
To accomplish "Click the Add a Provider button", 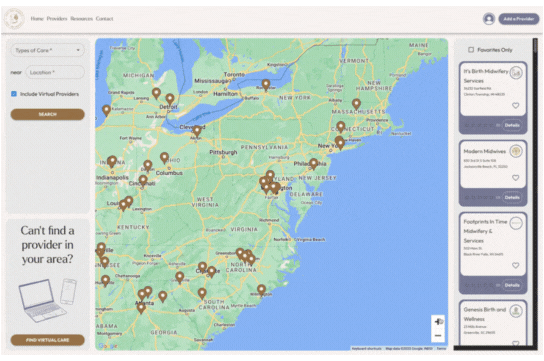I will [519, 19].
